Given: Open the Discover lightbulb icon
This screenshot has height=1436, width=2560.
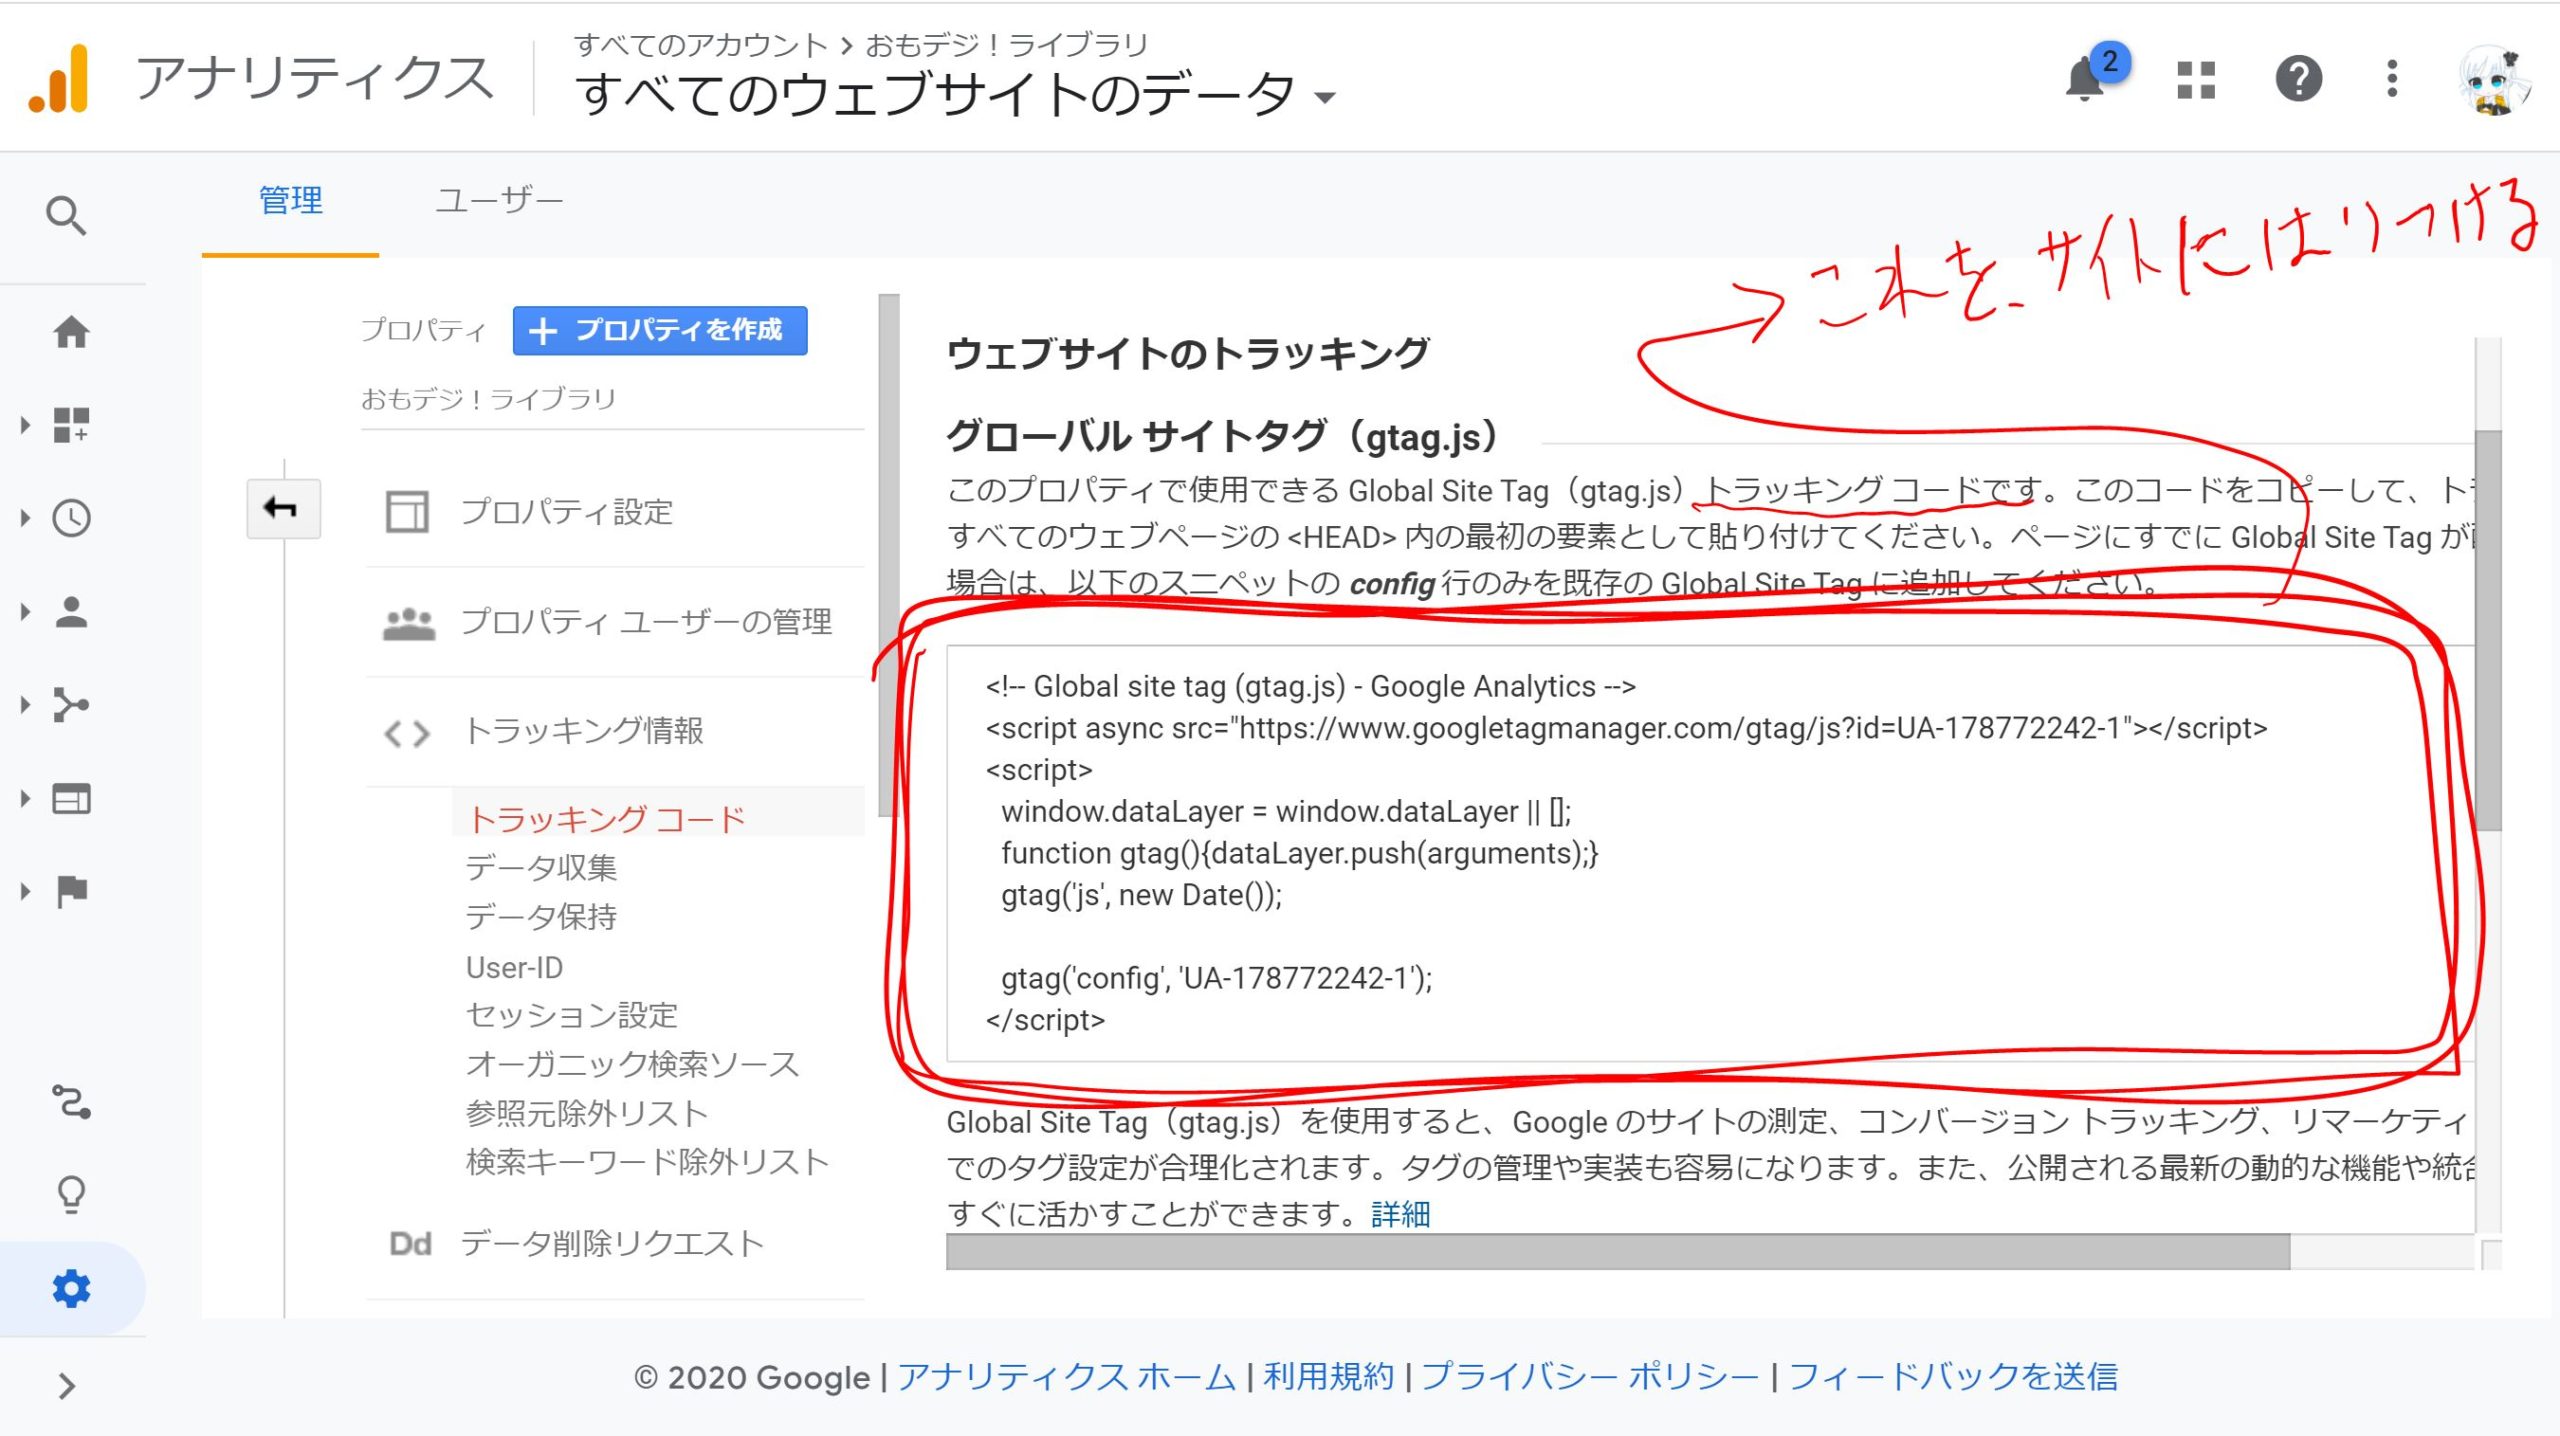Looking at the screenshot, I should pos(71,1194).
